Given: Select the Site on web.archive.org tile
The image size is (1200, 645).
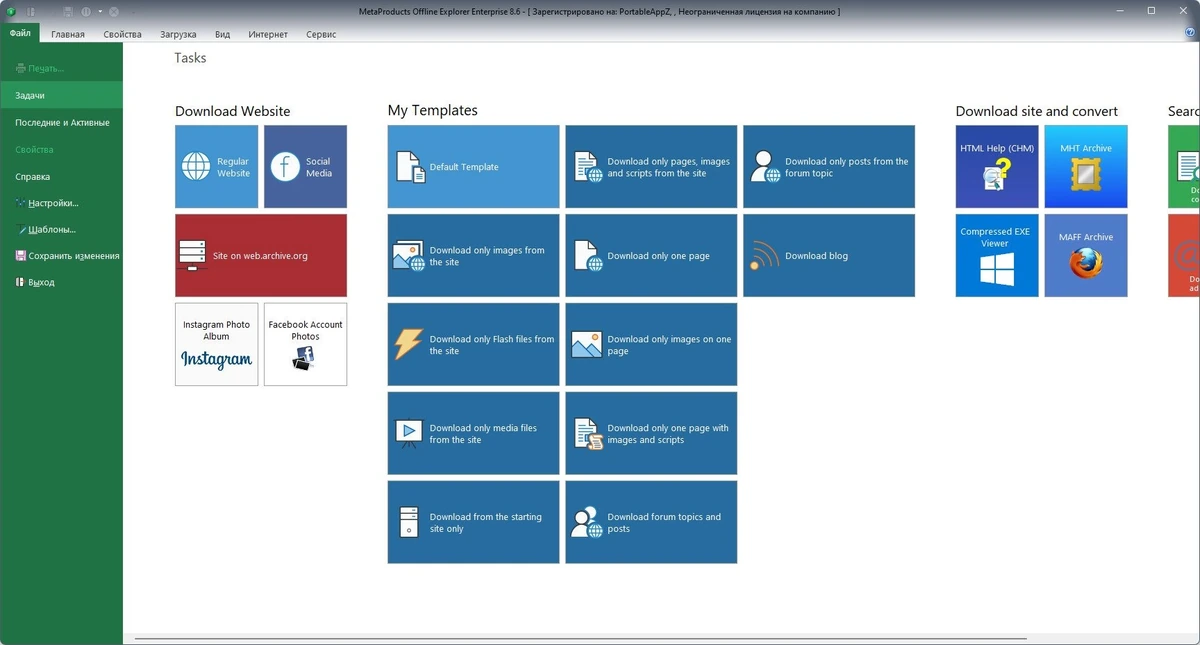Looking at the screenshot, I should point(261,255).
